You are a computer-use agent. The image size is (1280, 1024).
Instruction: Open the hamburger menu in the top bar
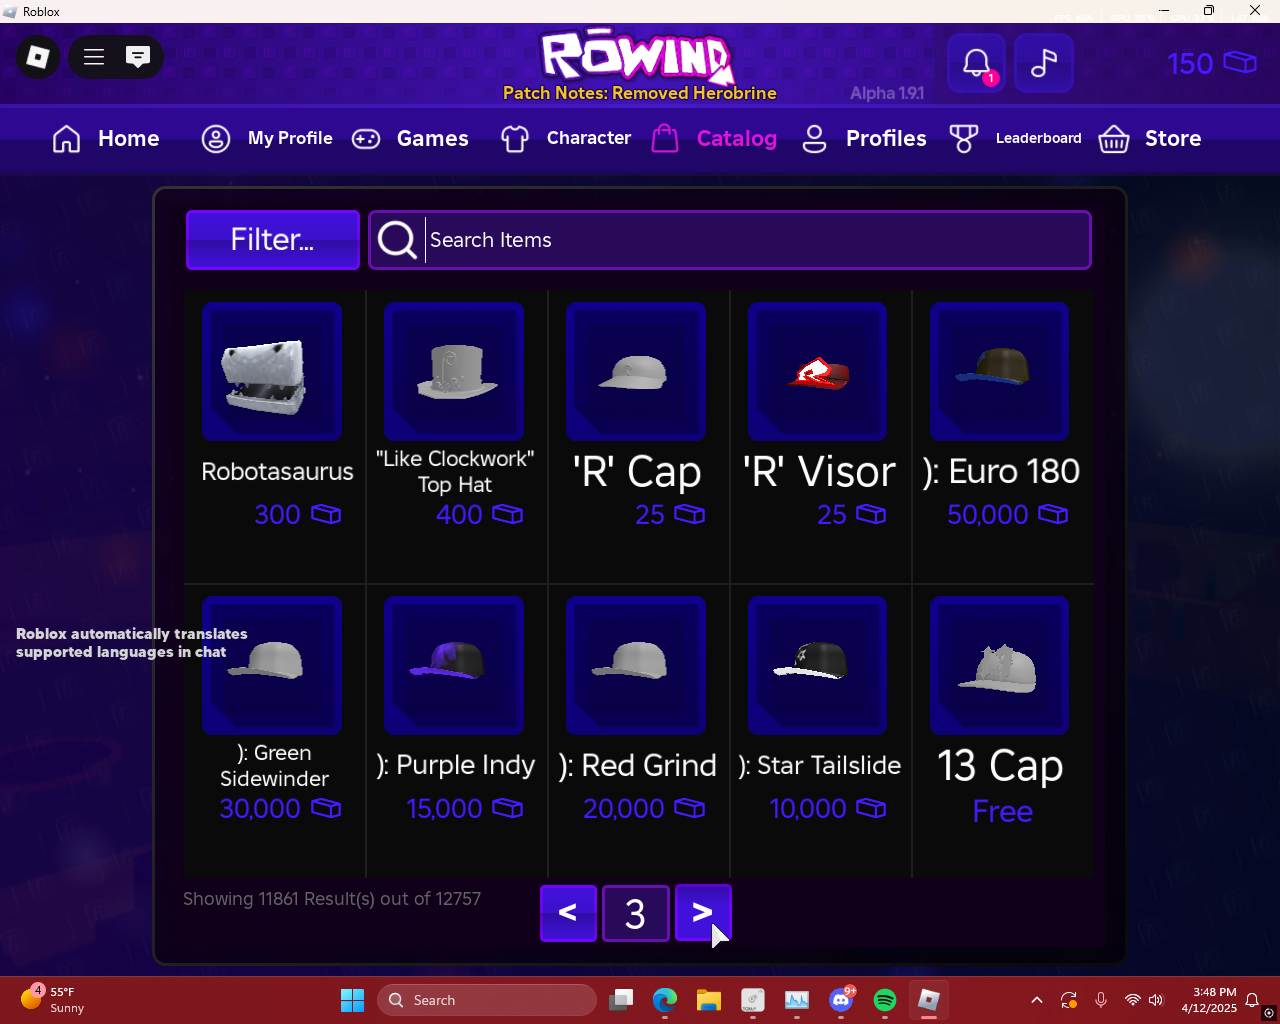pos(94,57)
